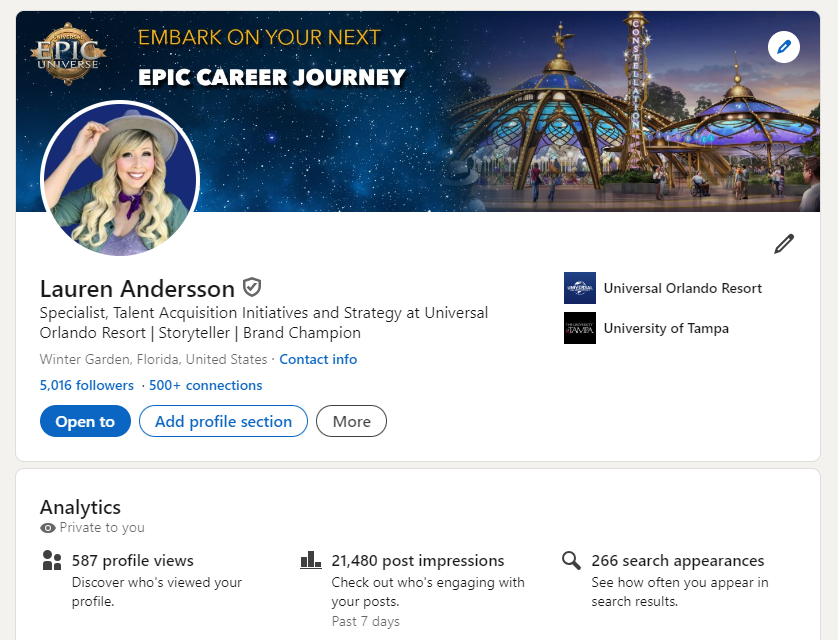Open the More options button
This screenshot has width=838, height=640.
point(351,421)
